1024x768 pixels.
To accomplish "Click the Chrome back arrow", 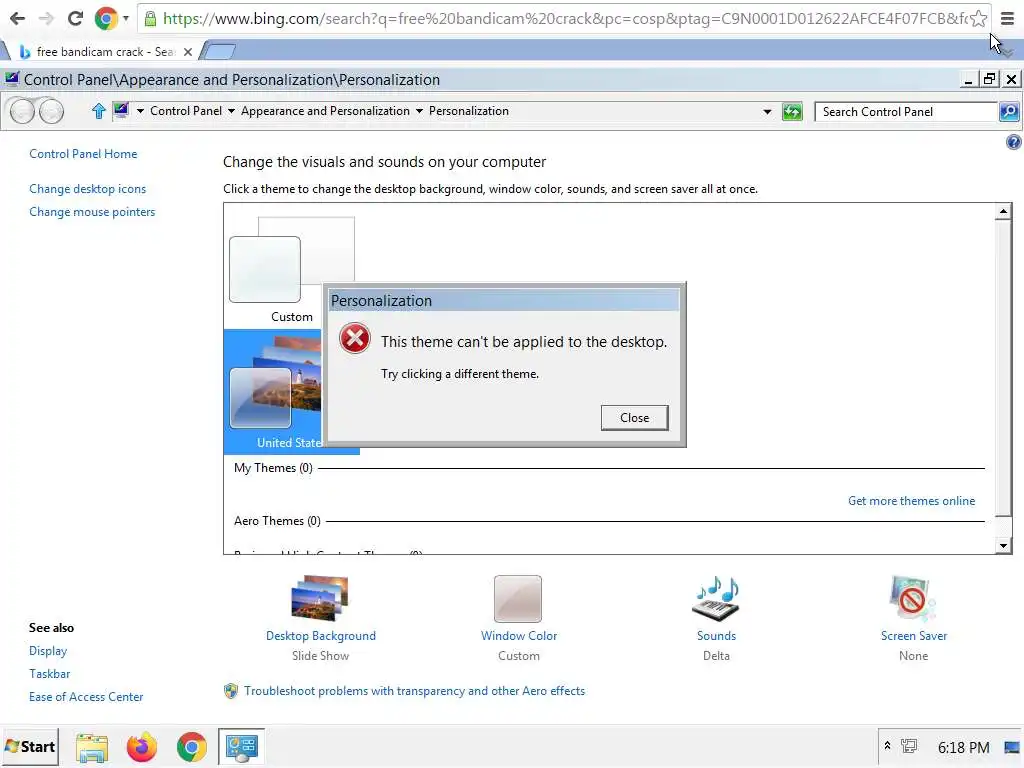I will pos(18,18).
